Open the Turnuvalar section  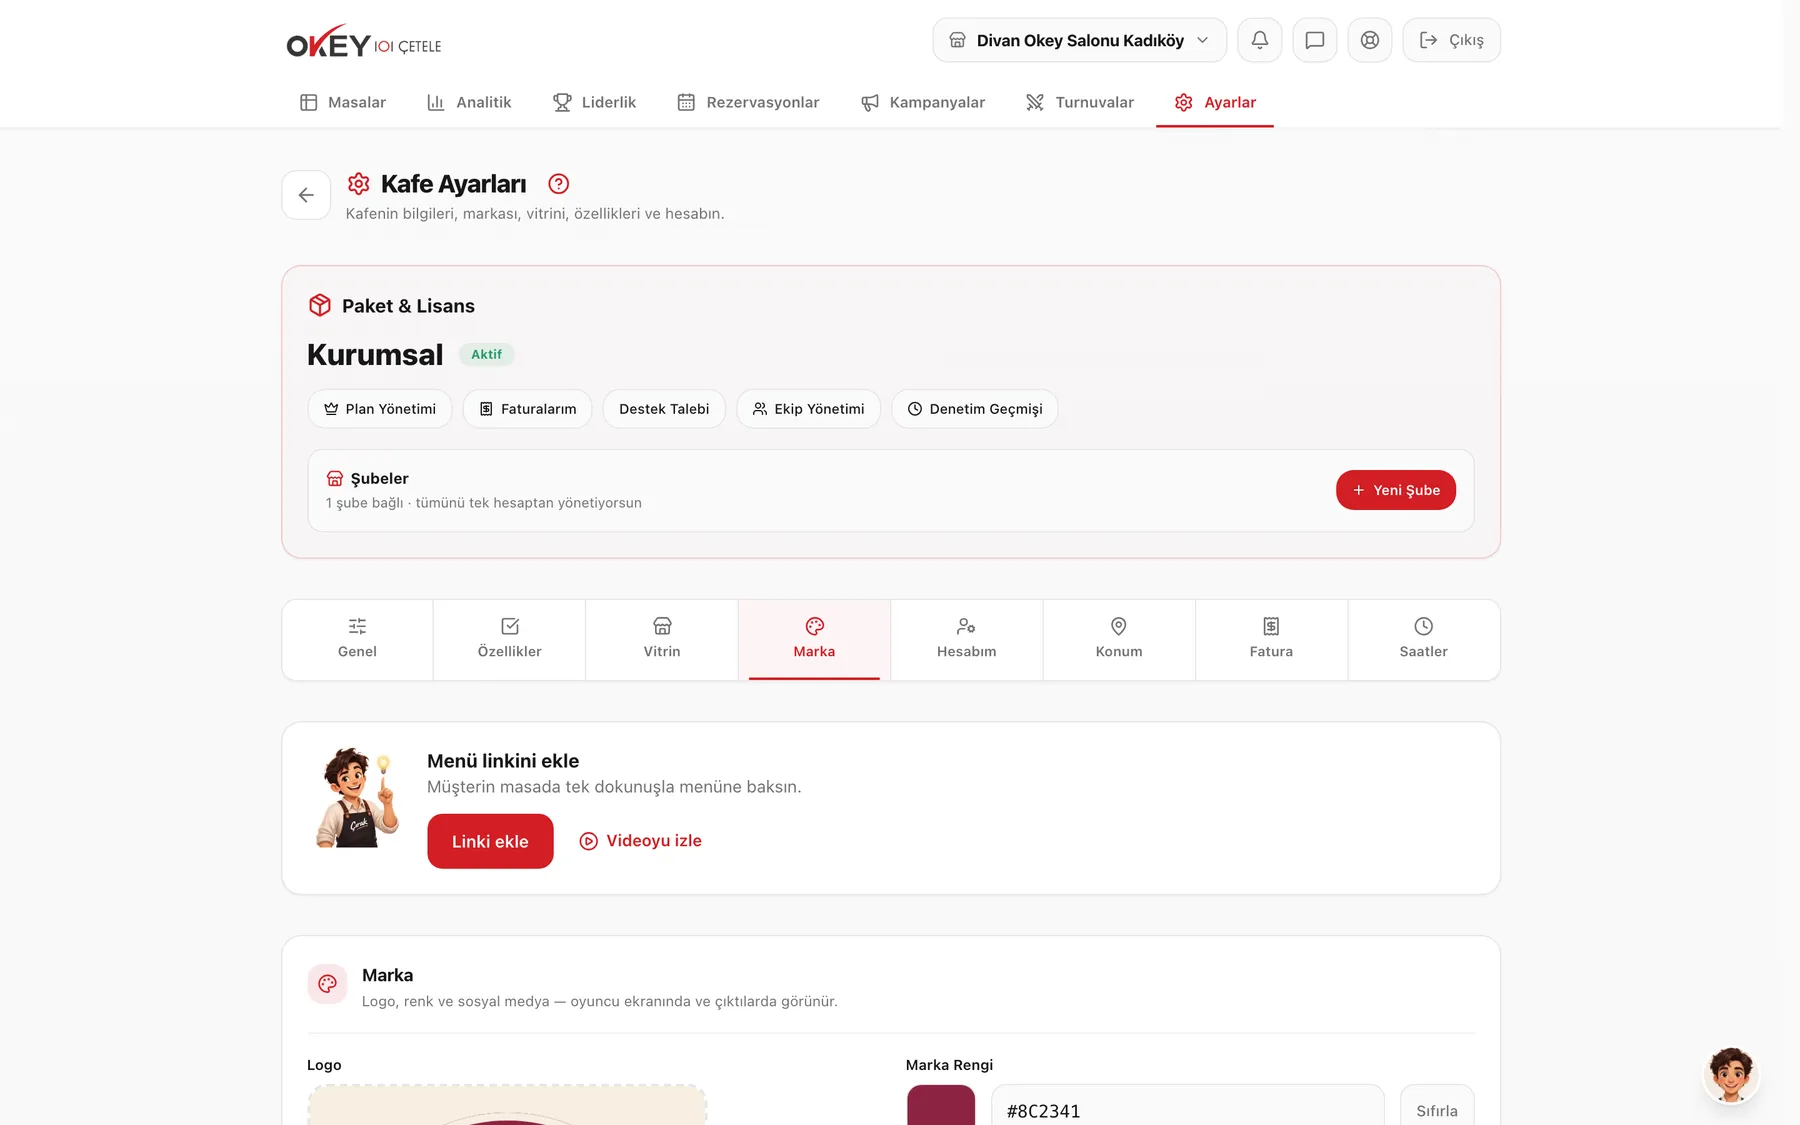1080,102
